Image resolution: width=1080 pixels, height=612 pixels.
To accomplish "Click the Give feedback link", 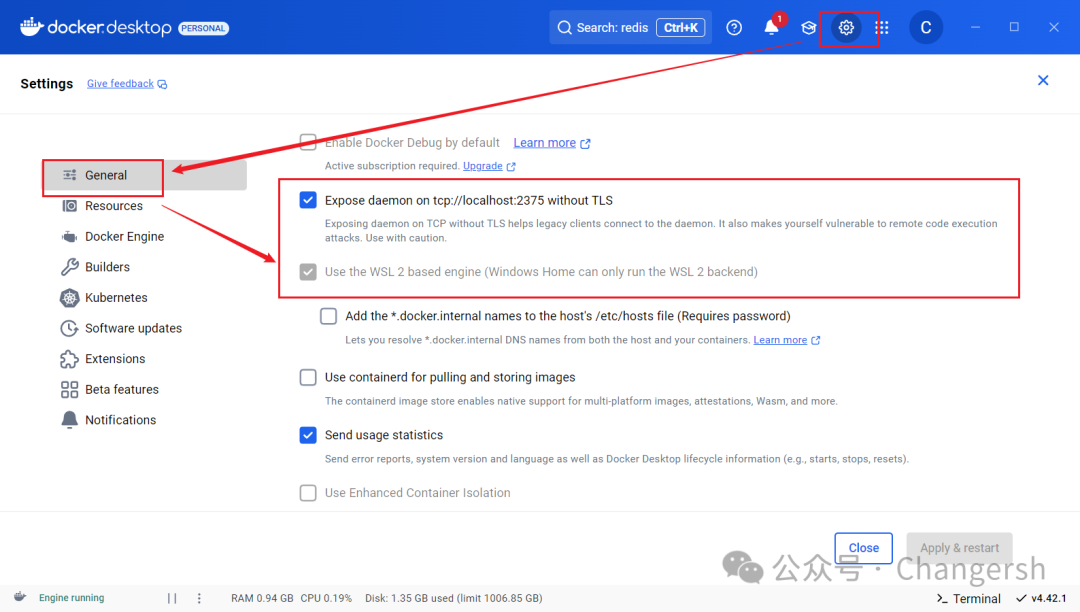I will coord(121,84).
